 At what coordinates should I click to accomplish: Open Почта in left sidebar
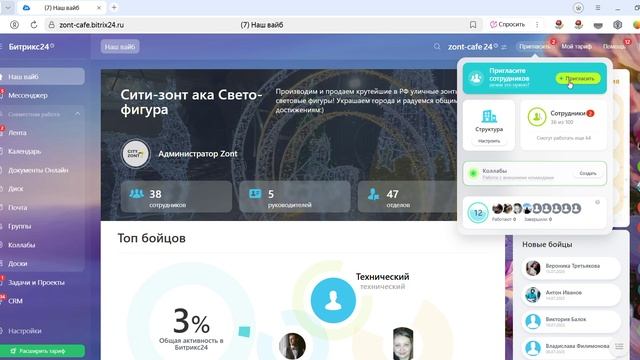(x=18, y=207)
